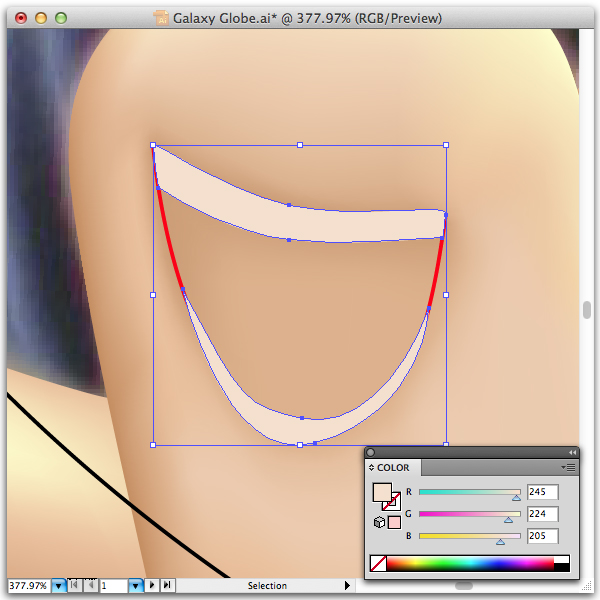This screenshot has height=600, width=600.
Task: Click the R value field showing 245
Action: [543, 492]
